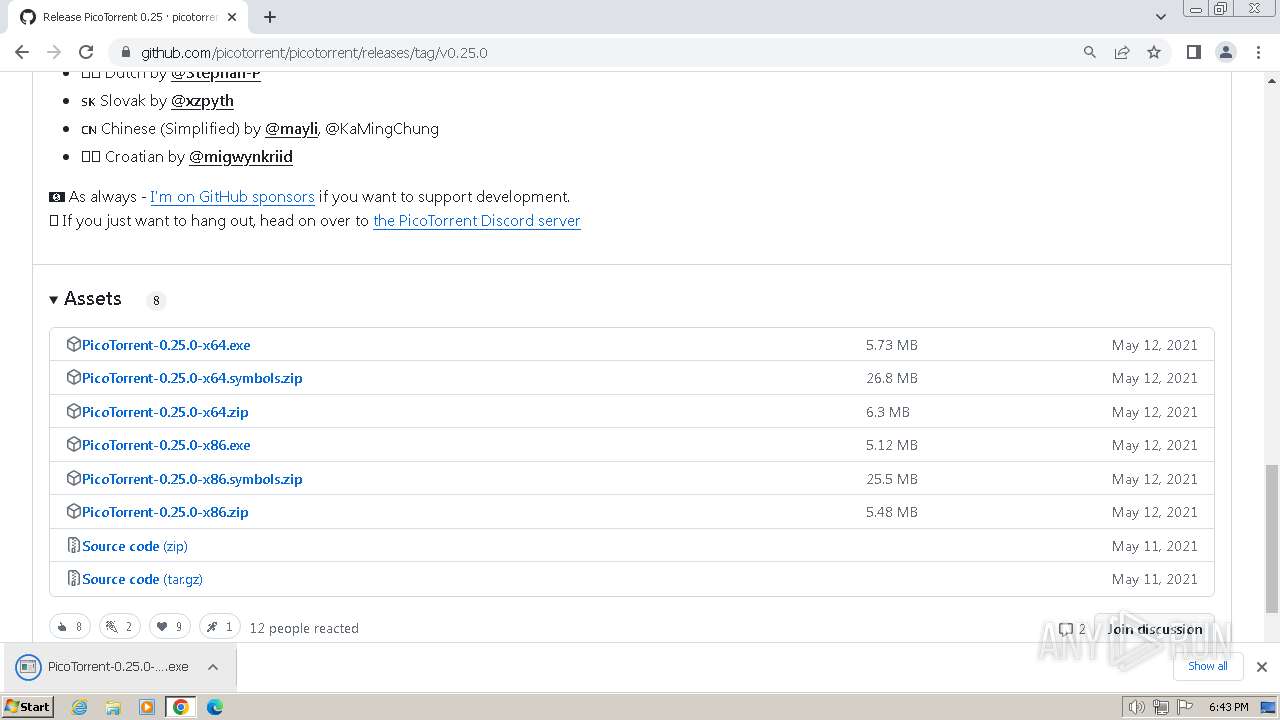Download PicoTorrent-0.25.0-x64.exe
The width and height of the screenshot is (1280, 720).
click(166, 345)
